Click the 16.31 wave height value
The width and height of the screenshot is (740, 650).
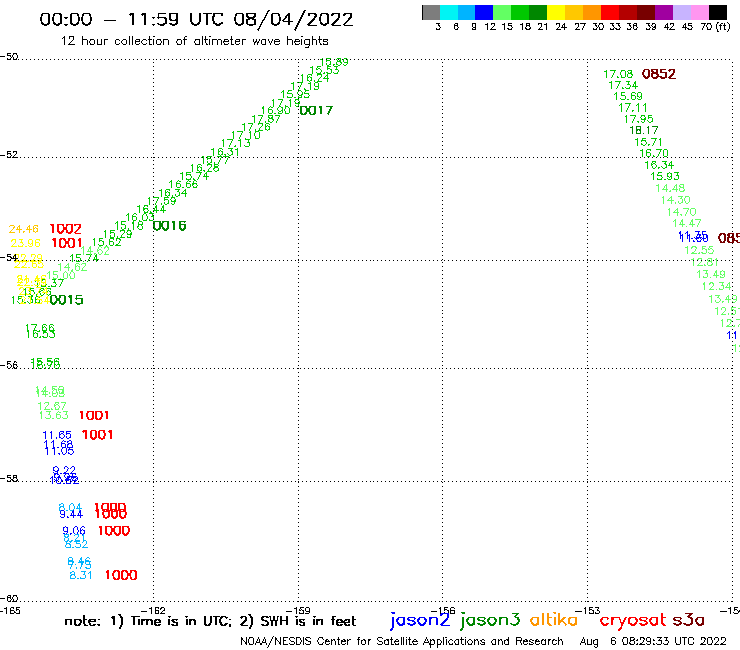[x=225, y=152]
